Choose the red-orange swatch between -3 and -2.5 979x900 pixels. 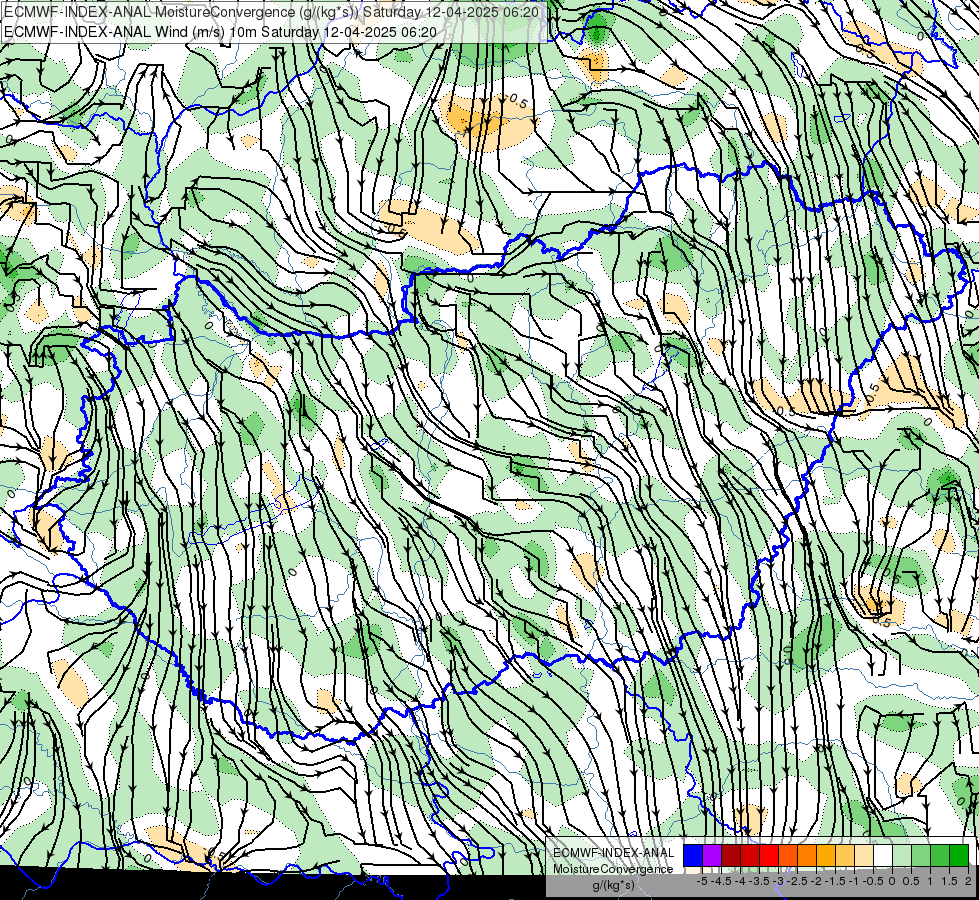click(x=788, y=856)
